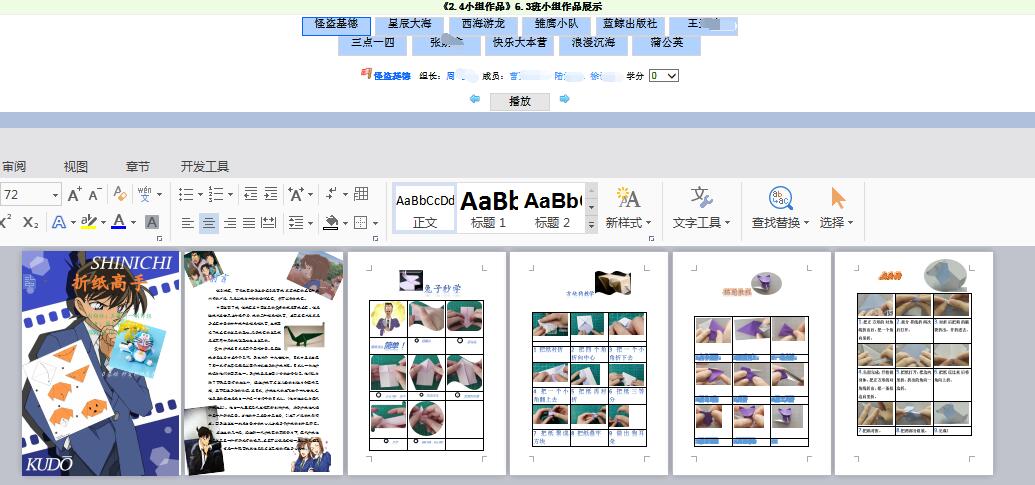Expand font color dropdown arrow
This screenshot has width=1035, height=485.
[133, 222]
